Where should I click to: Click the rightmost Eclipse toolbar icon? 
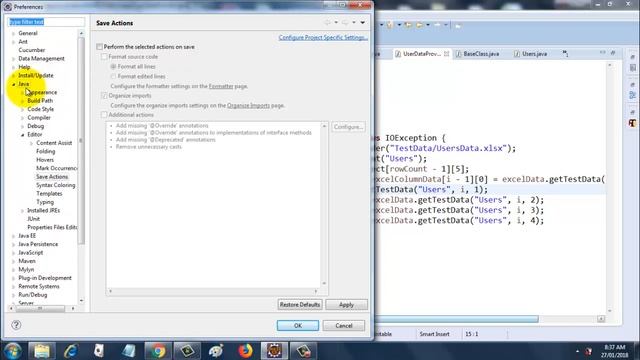click(x=458, y=26)
